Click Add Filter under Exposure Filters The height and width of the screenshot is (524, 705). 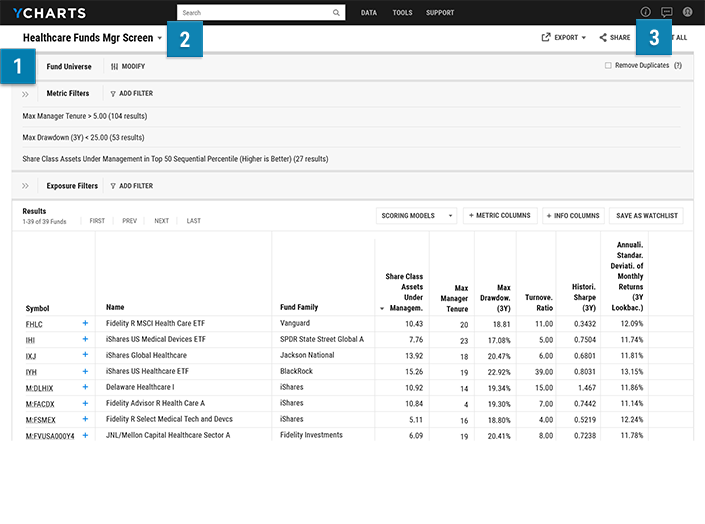[x=132, y=186]
